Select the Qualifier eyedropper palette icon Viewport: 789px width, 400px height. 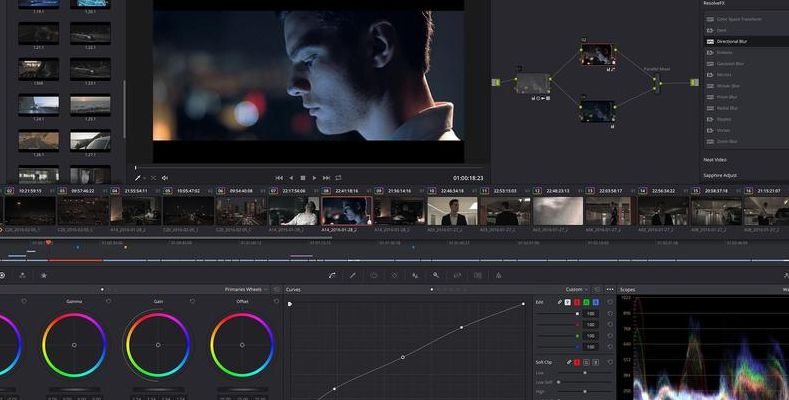353,275
